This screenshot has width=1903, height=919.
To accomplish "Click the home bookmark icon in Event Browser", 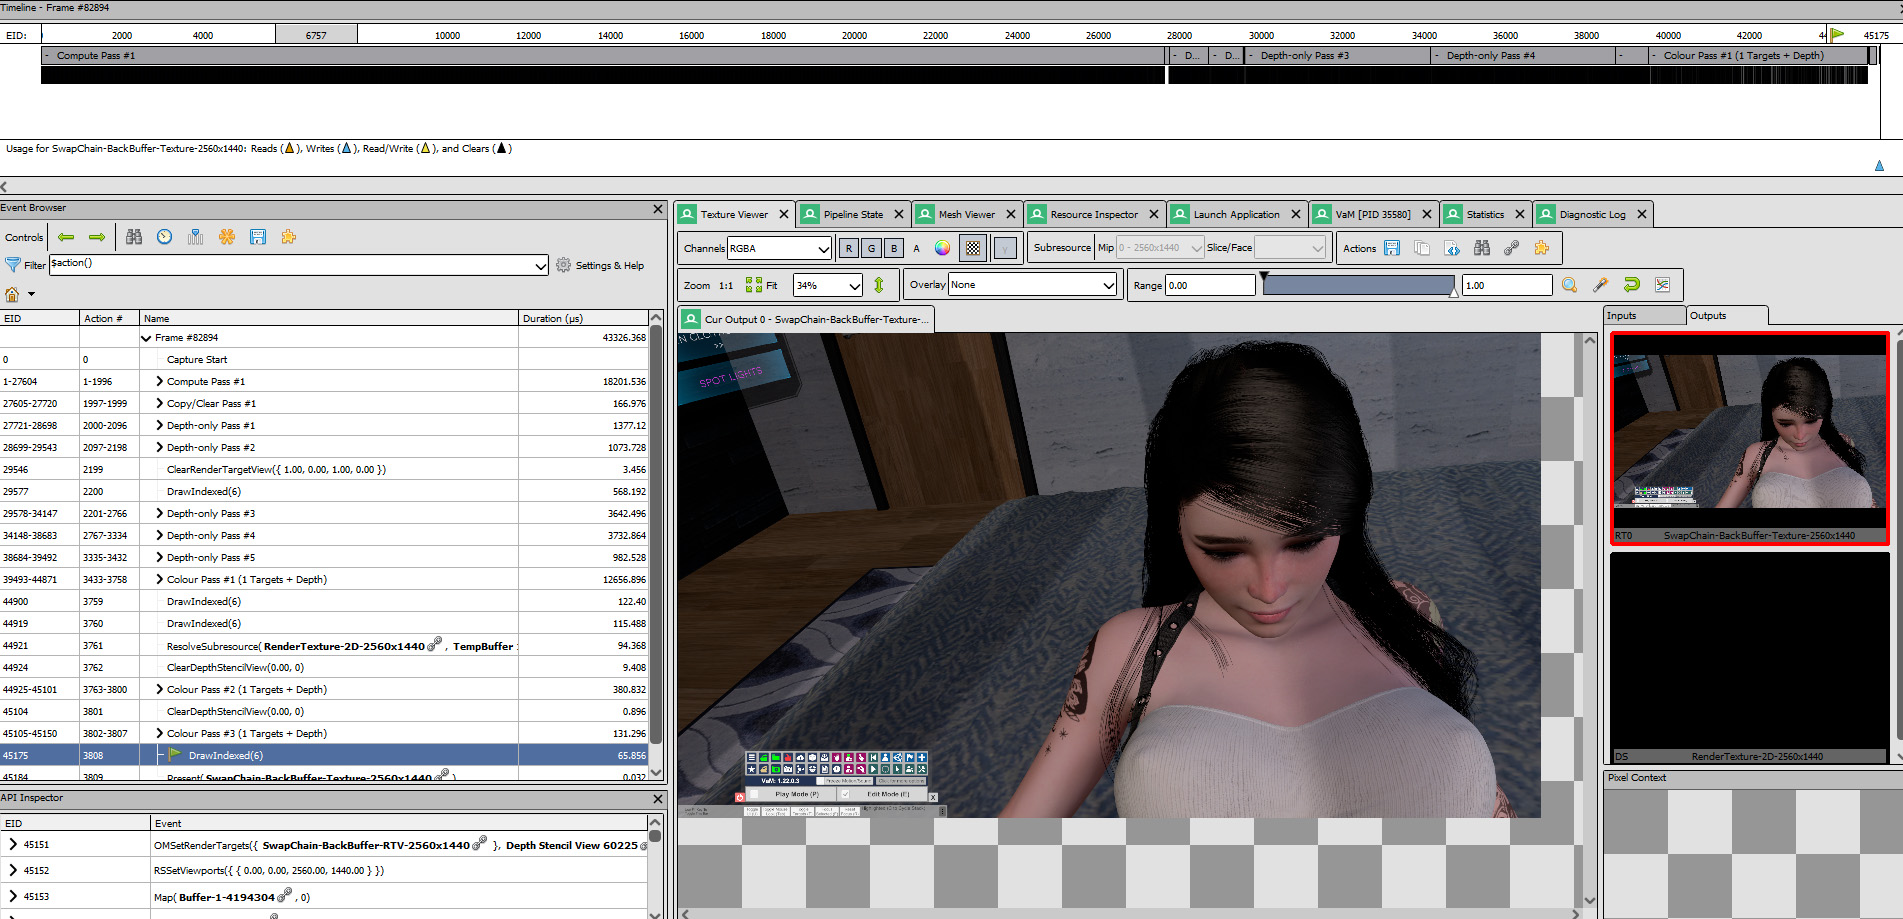I will click(12, 294).
